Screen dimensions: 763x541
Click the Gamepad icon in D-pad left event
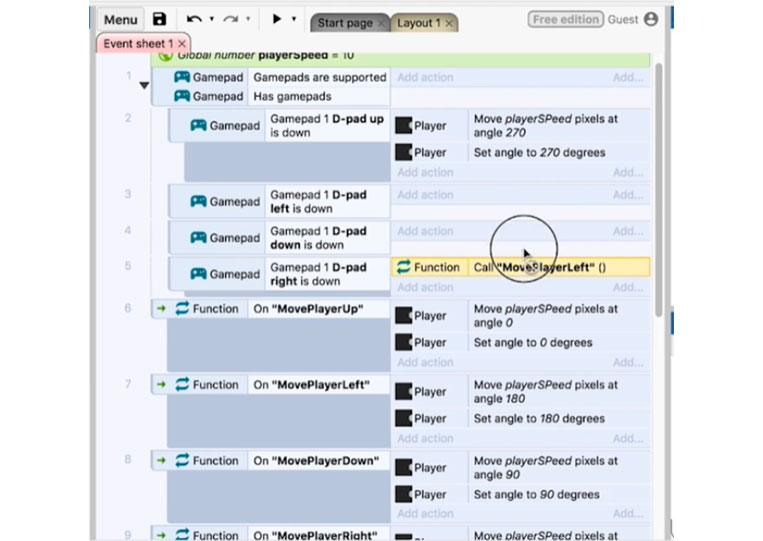tap(198, 201)
